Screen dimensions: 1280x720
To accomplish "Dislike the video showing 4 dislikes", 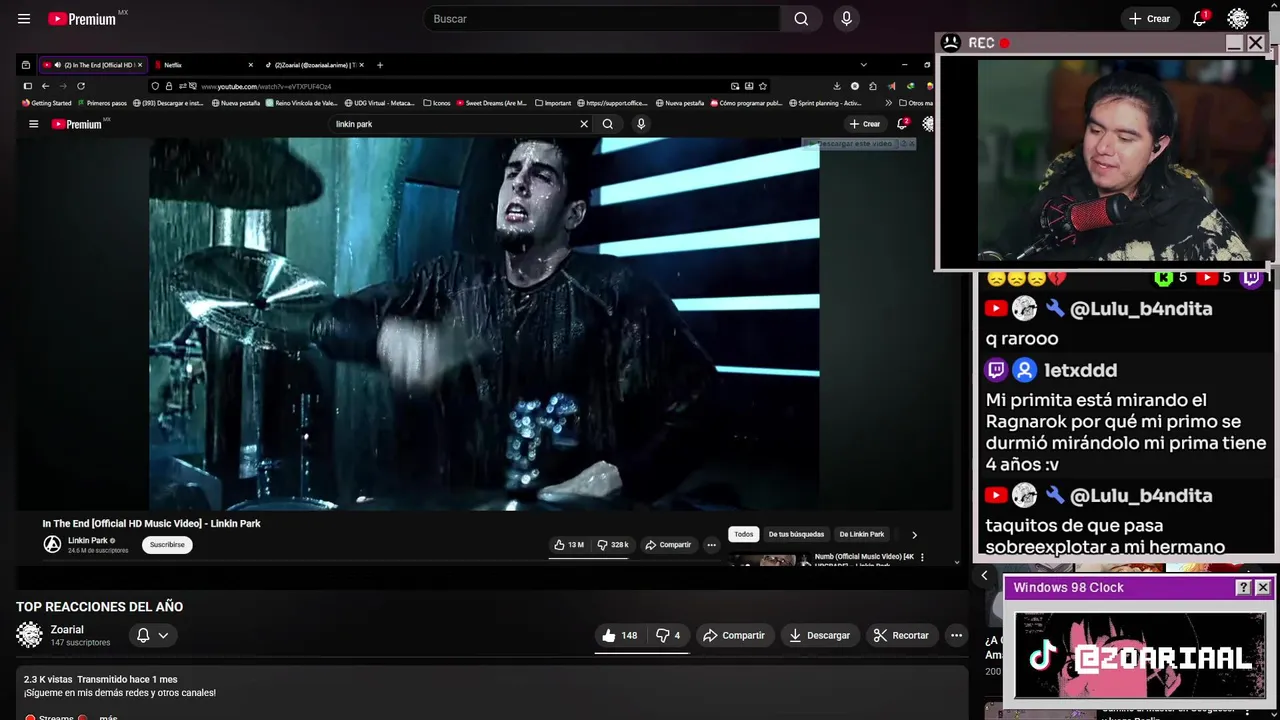I will pos(667,635).
